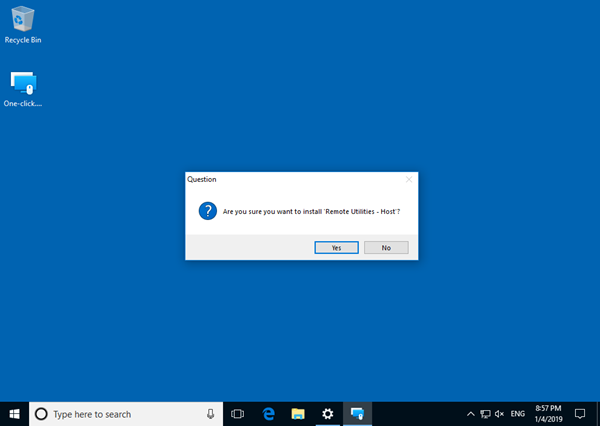This screenshot has height=426, width=600.
Task: Click the Show desktop sliver on the taskbar
Action: click(598, 414)
